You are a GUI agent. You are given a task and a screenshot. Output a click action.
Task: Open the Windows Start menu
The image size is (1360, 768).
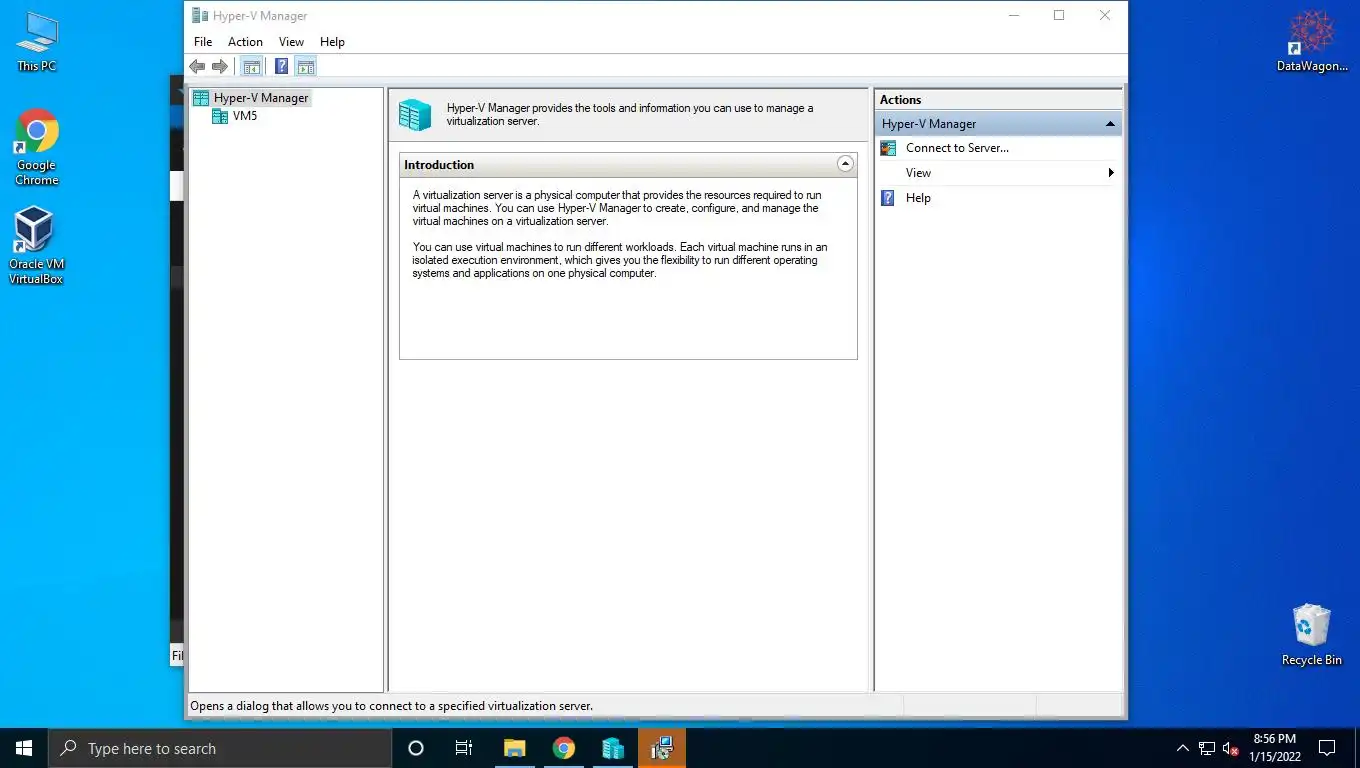(x=24, y=748)
